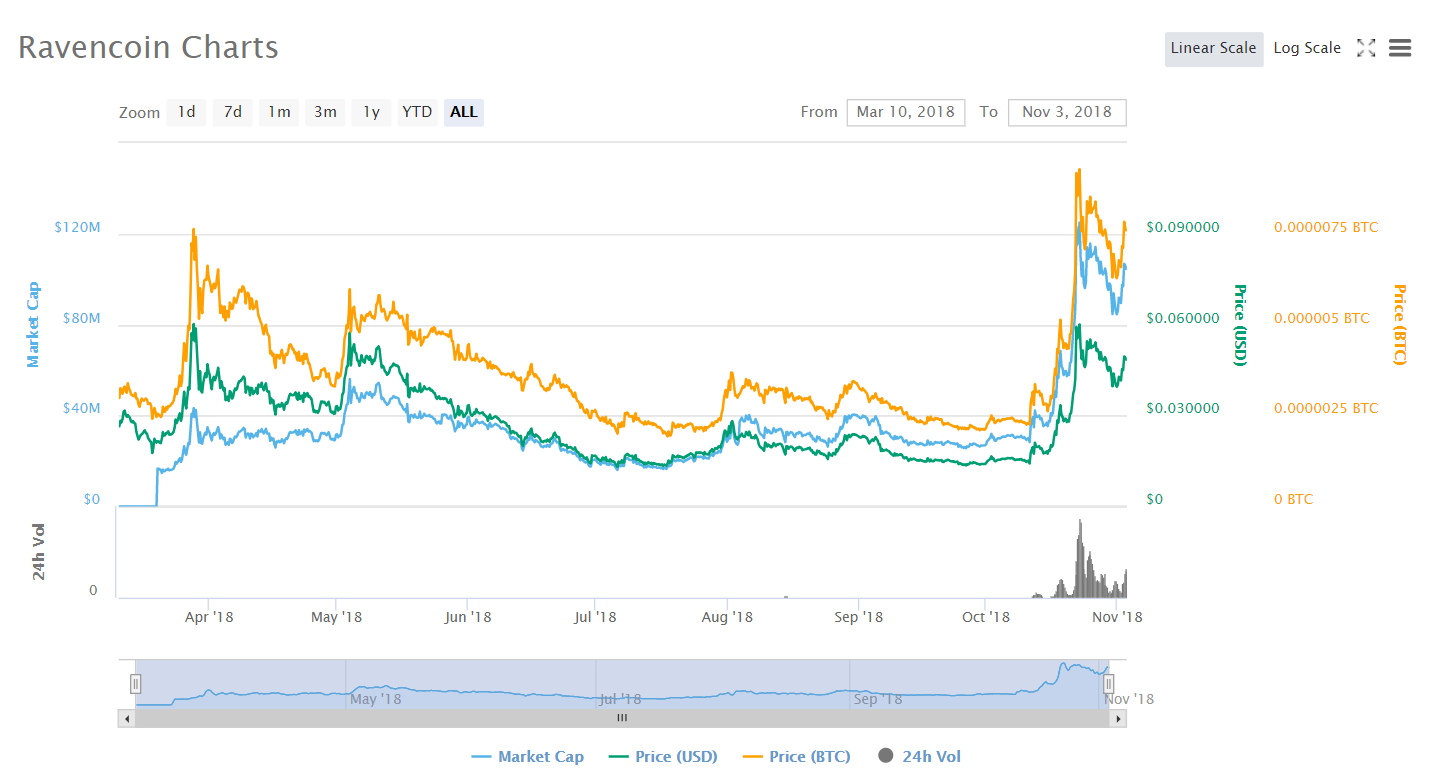
Task: Set zoom to 7d
Action: click(x=232, y=112)
